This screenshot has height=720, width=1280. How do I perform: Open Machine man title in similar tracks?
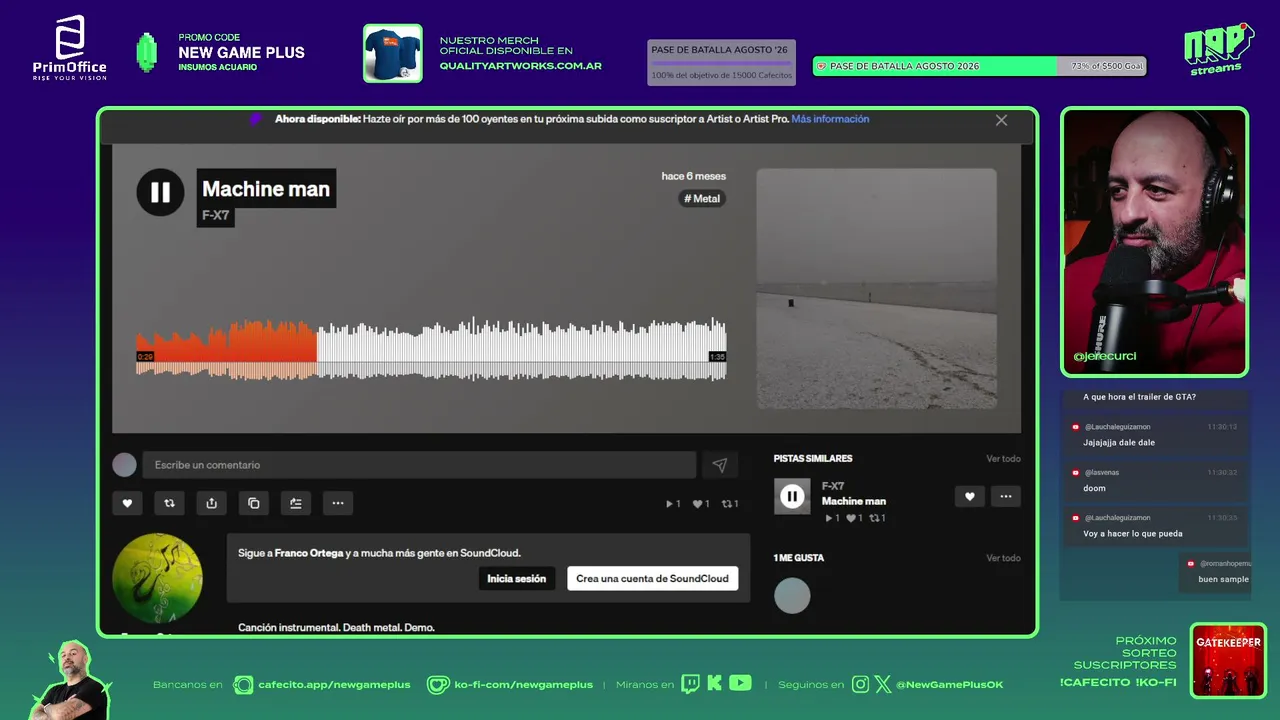tap(854, 501)
